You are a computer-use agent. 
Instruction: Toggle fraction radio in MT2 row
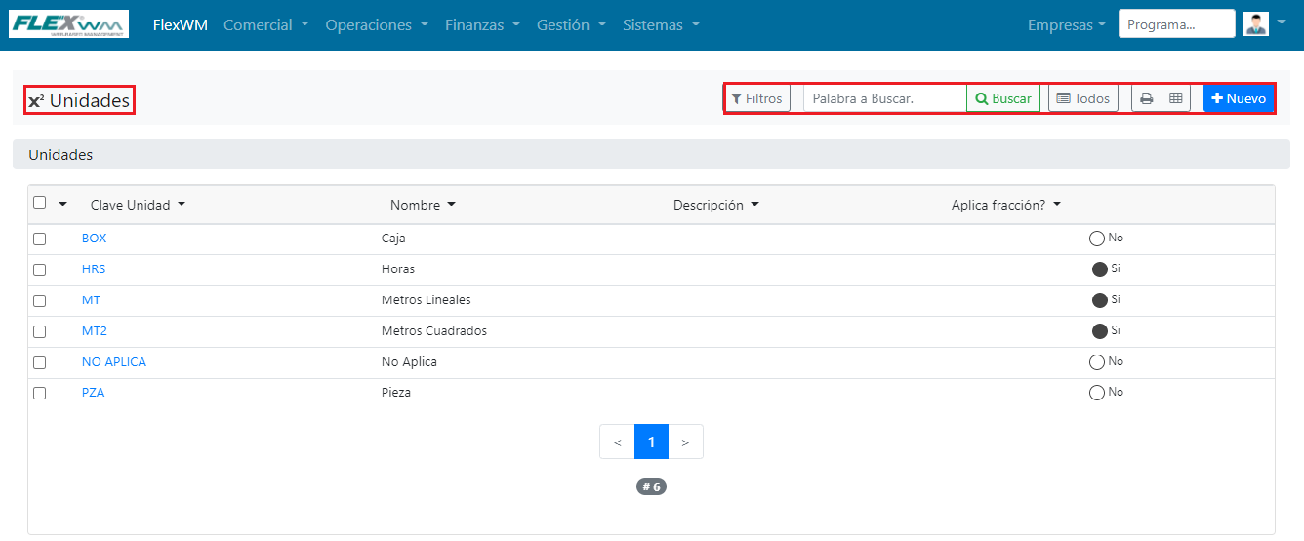1100,332
